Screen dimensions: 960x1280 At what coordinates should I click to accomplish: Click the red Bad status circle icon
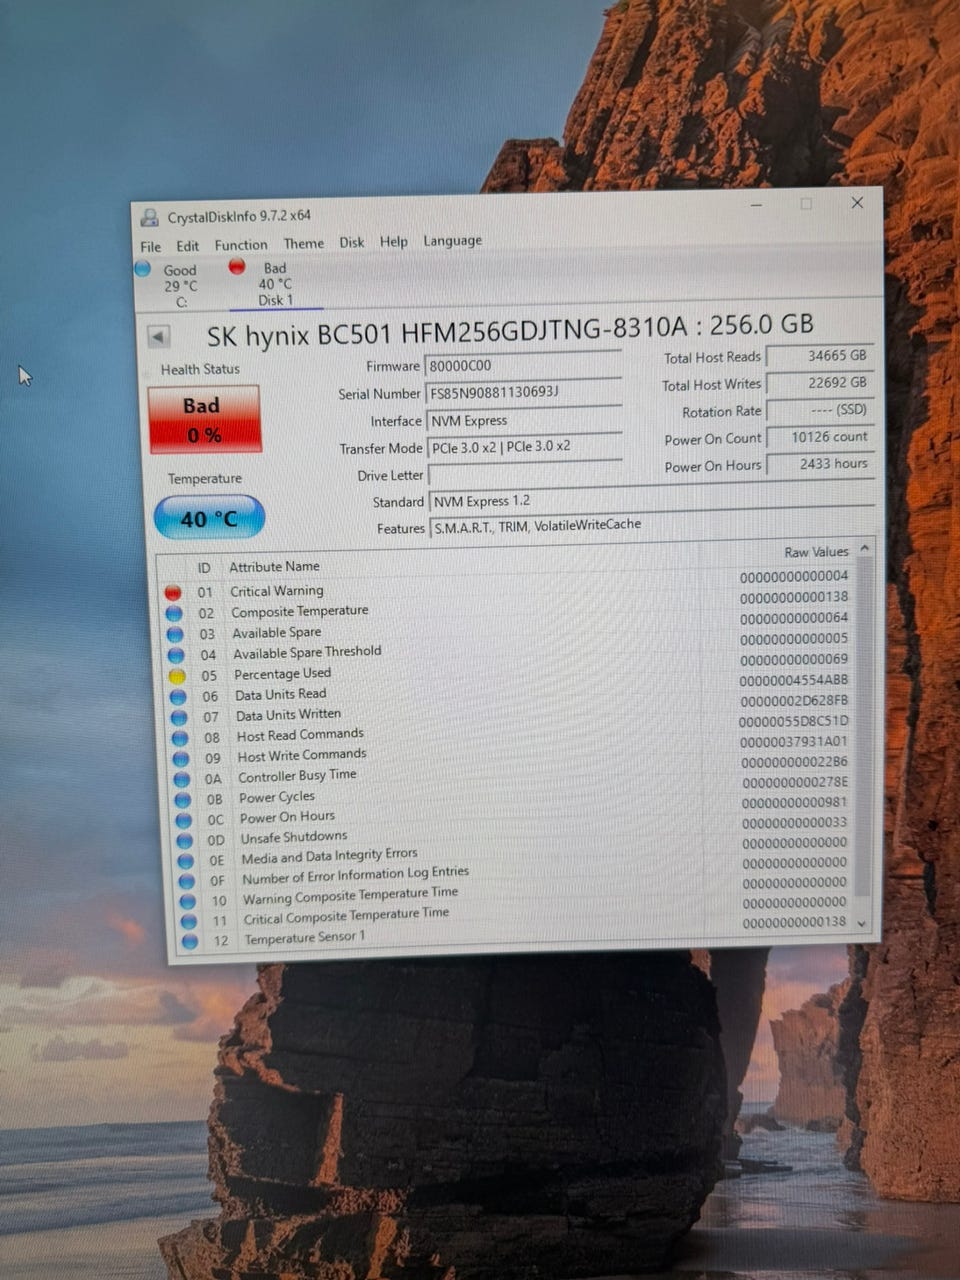pyautogui.click(x=237, y=266)
